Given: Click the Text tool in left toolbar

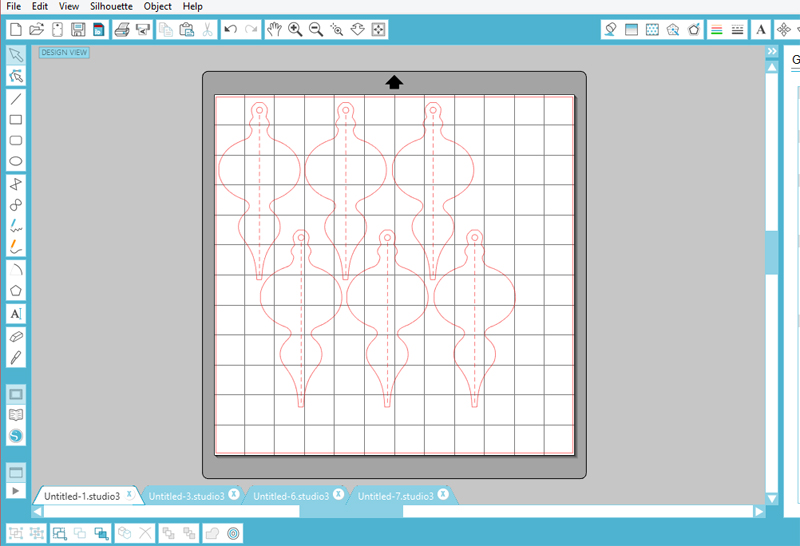Looking at the screenshot, I should (16, 314).
